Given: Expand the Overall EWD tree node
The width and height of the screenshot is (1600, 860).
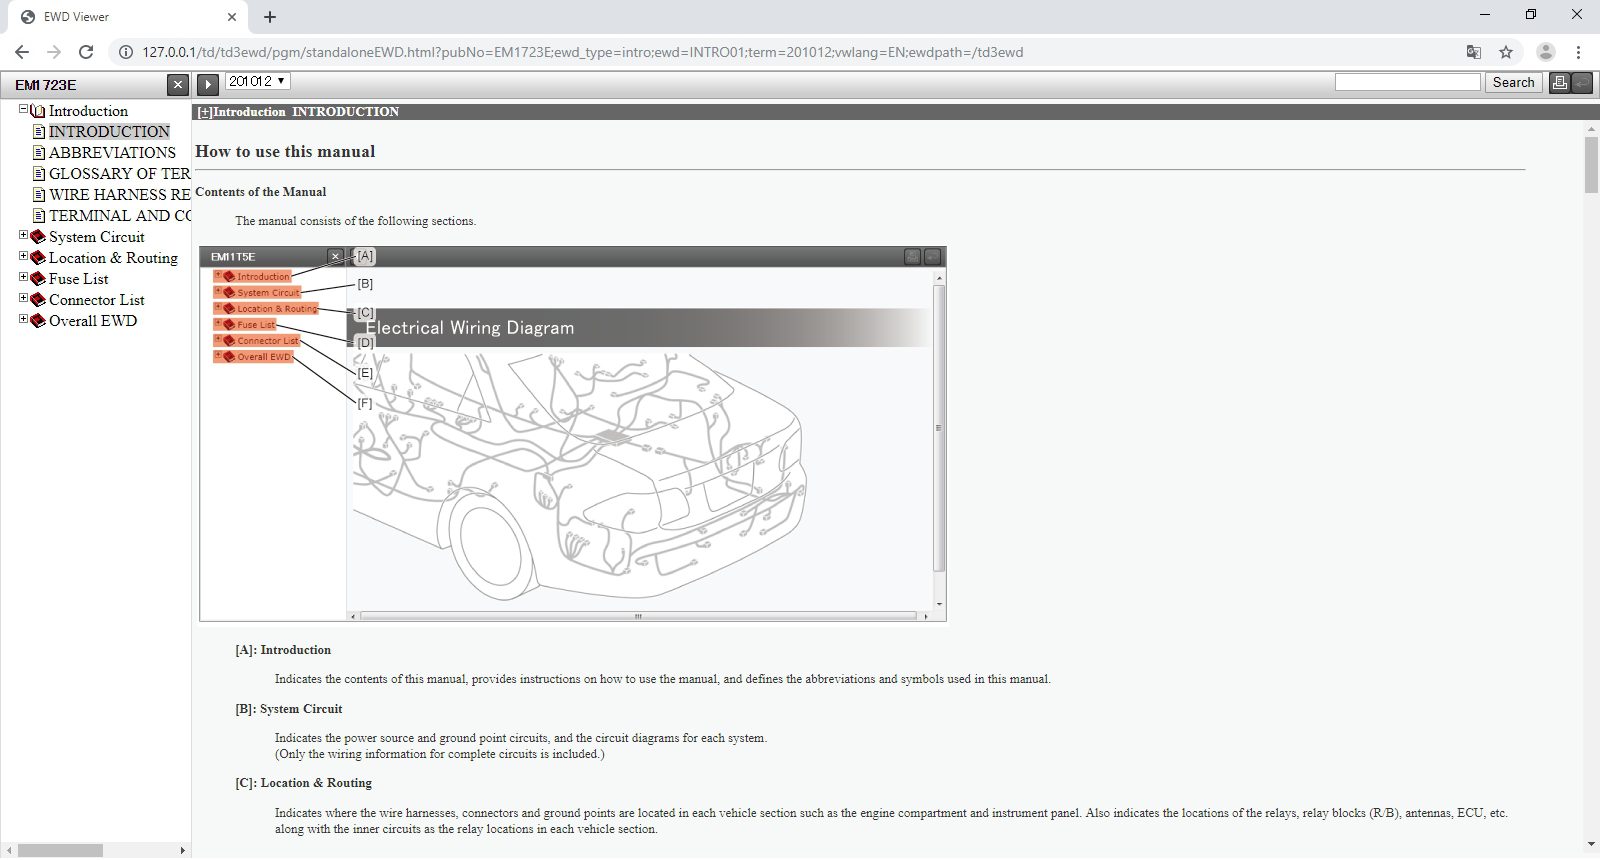Looking at the screenshot, I should pyautogui.click(x=23, y=320).
